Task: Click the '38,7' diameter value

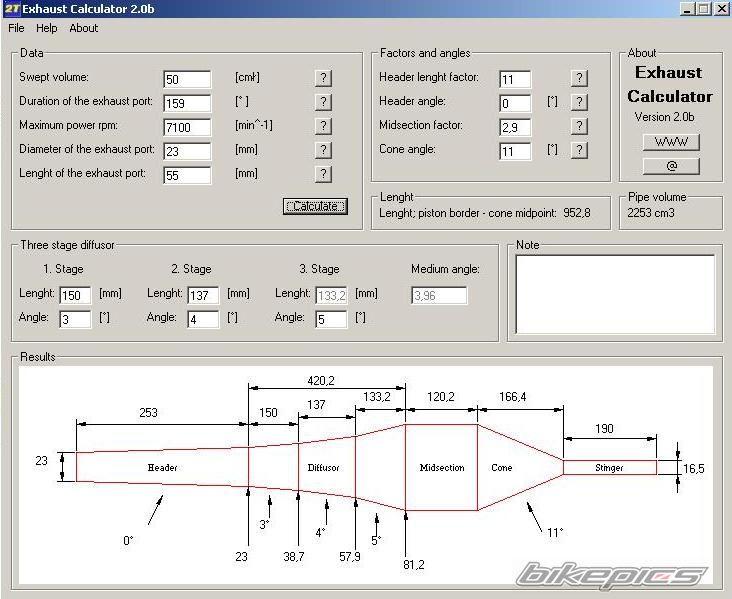Action: coord(294,556)
